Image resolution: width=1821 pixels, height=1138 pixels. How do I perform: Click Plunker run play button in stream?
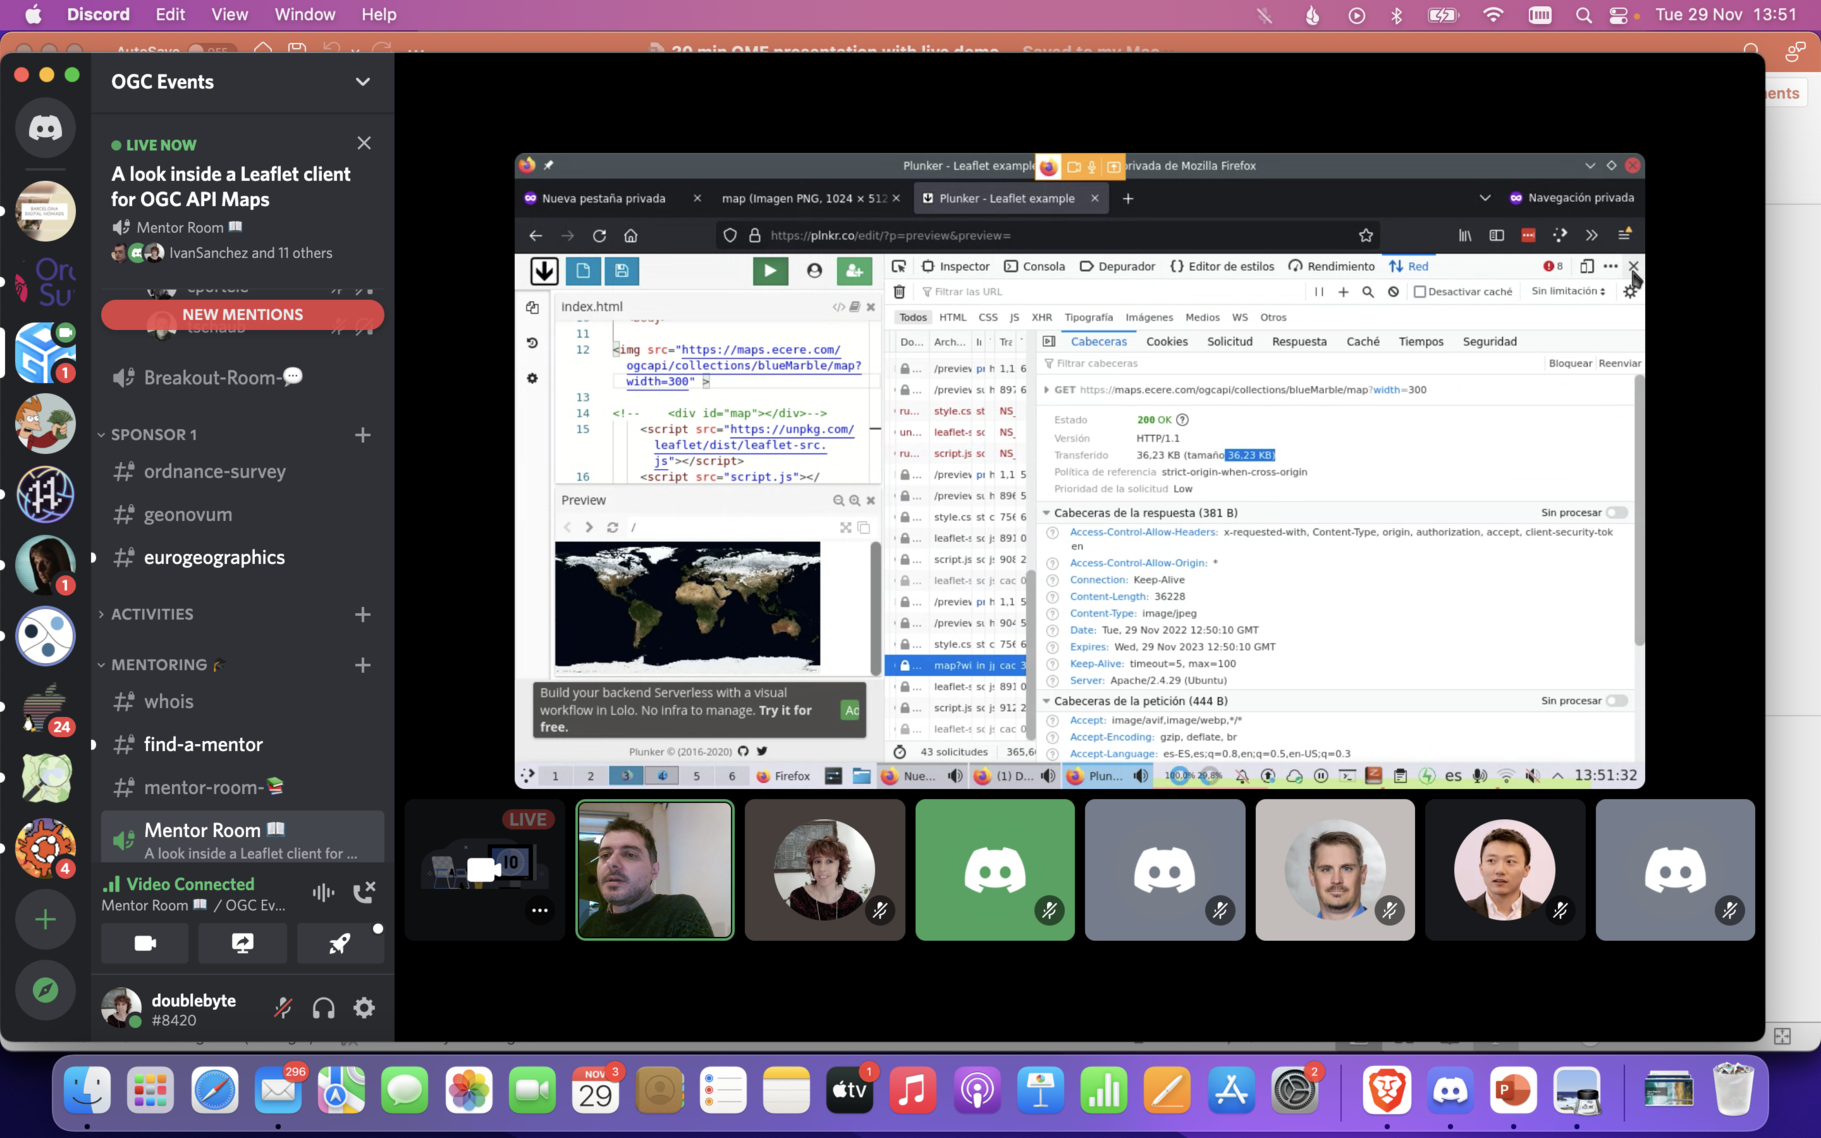point(770,270)
